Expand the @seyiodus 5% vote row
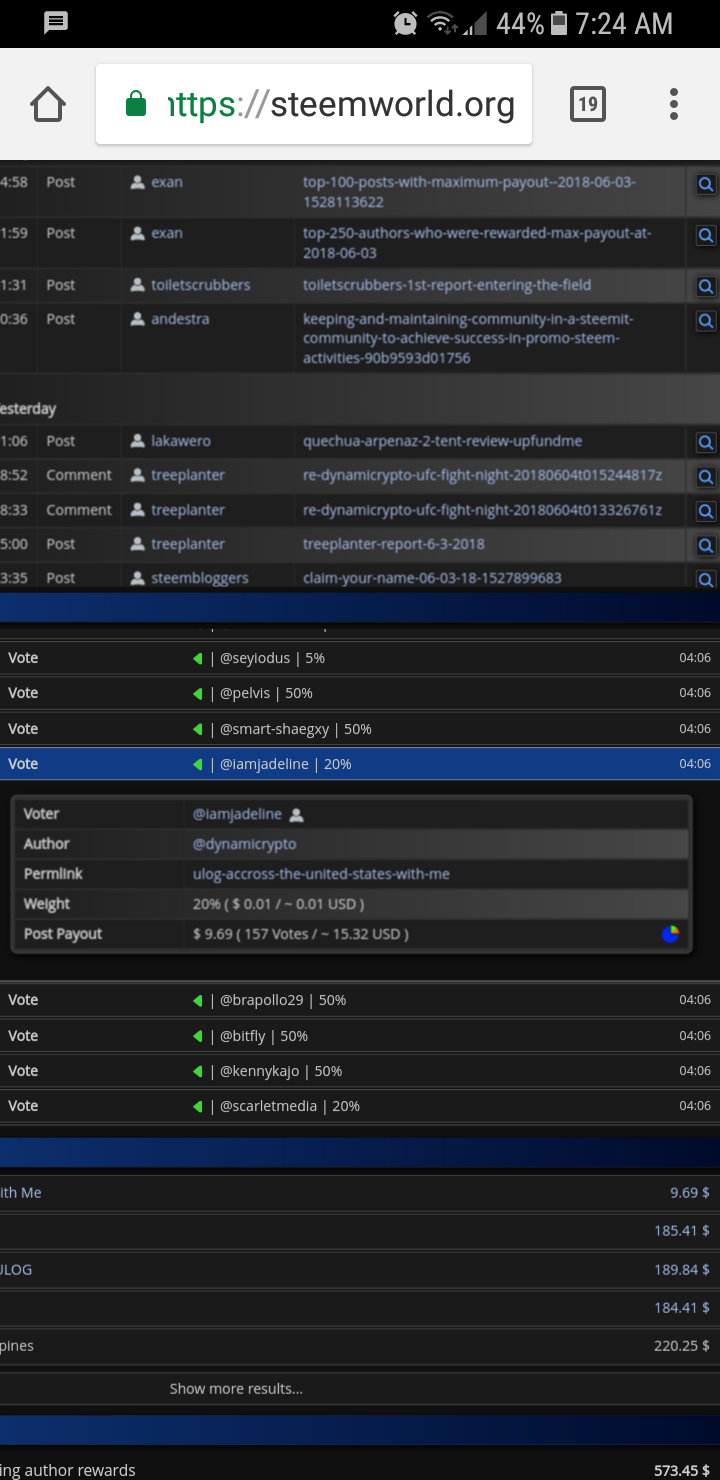720x1480 pixels. pyautogui.click(x=360, y=658)
